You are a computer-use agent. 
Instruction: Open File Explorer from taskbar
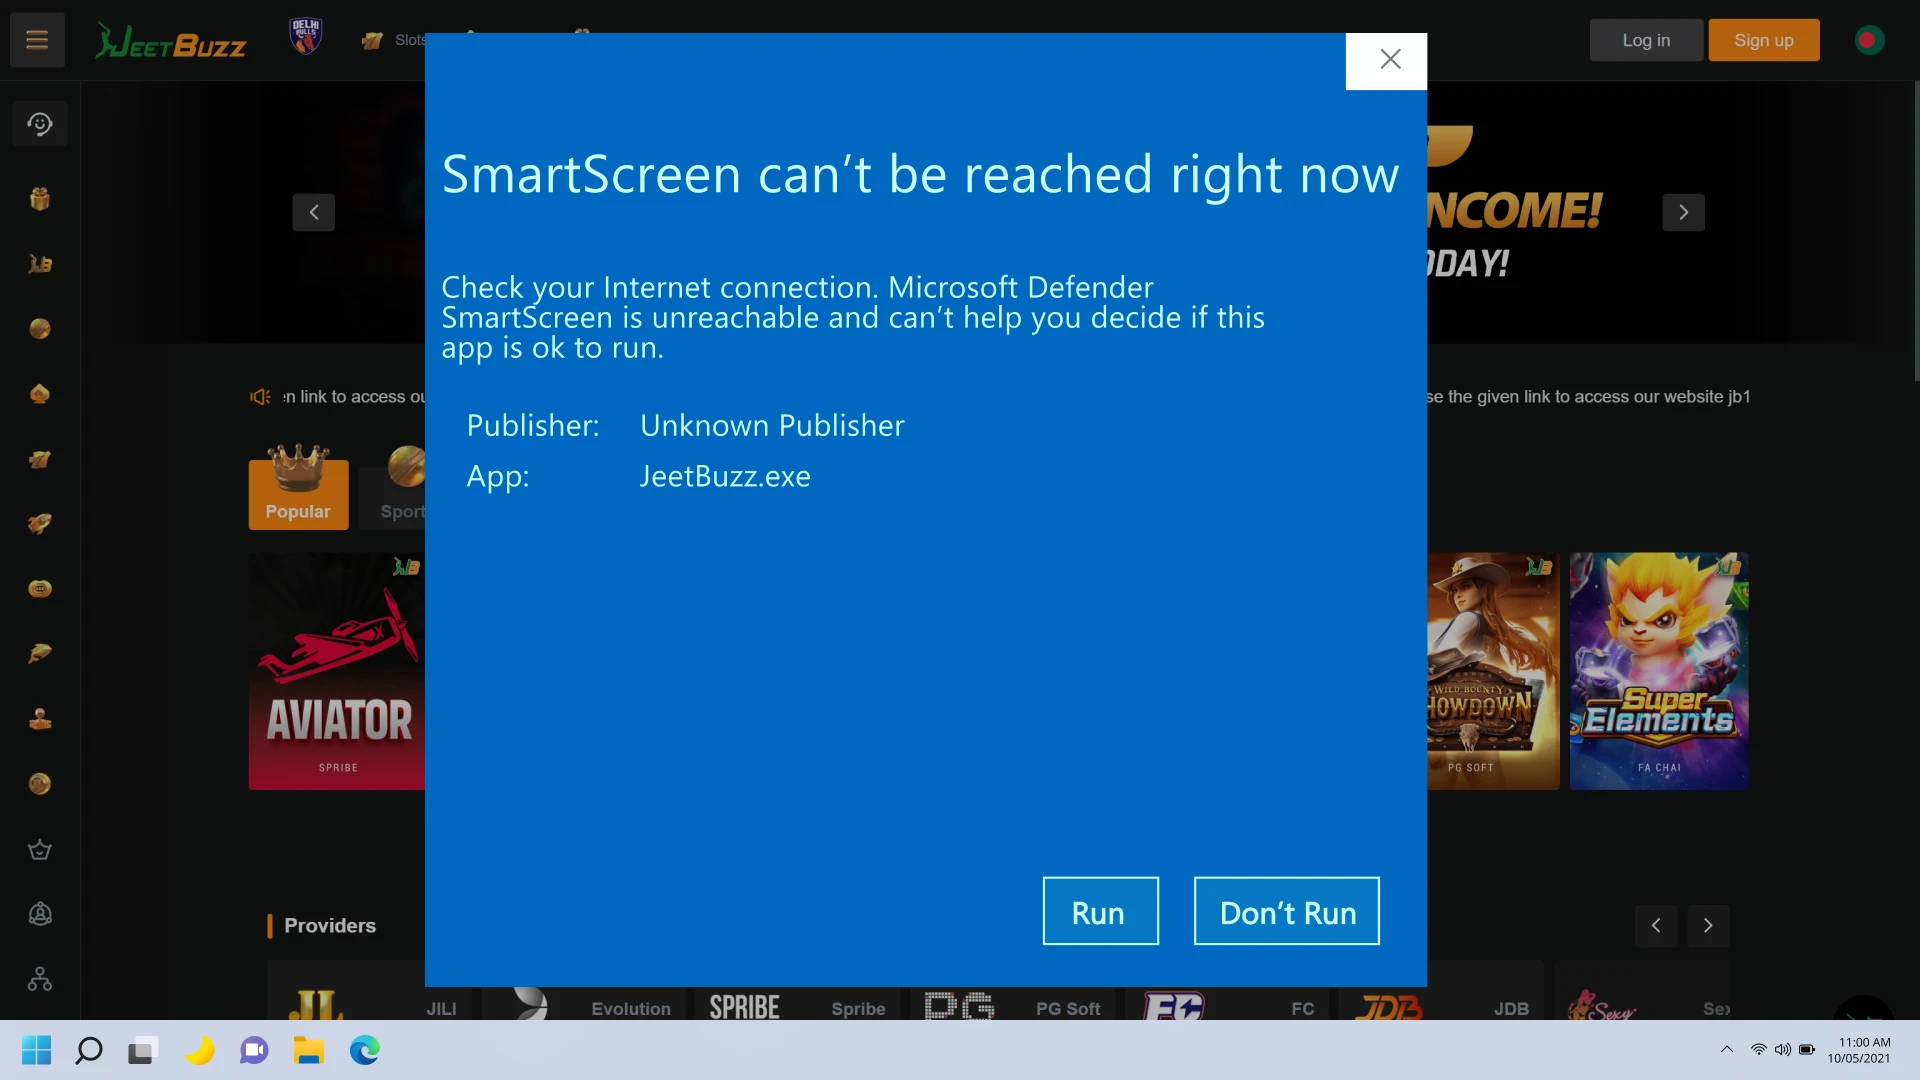click(x=308, y=1050)
